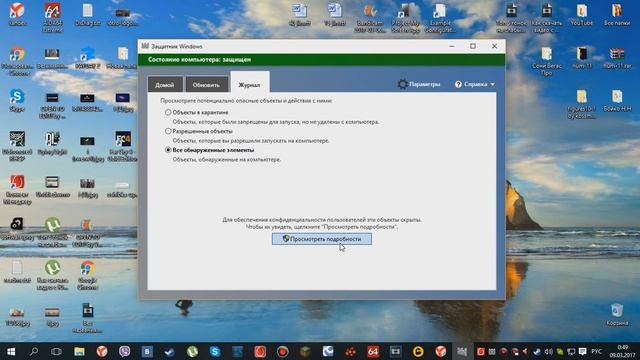Viewport: 640px width, 360px height.
Task: Click the taskbar clock and date
Action: (622, 351)
